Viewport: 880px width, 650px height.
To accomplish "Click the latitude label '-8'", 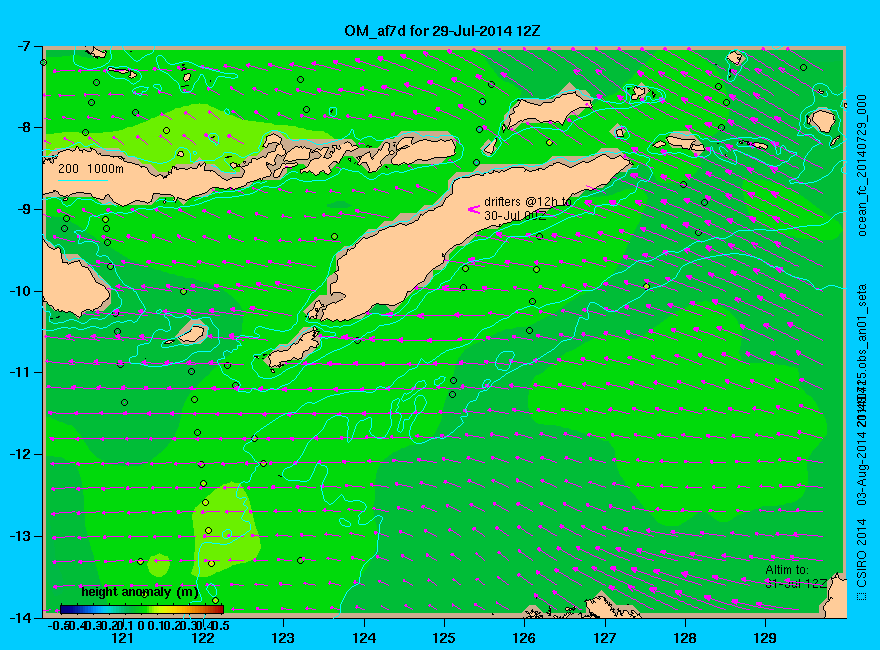I will 22,127.
